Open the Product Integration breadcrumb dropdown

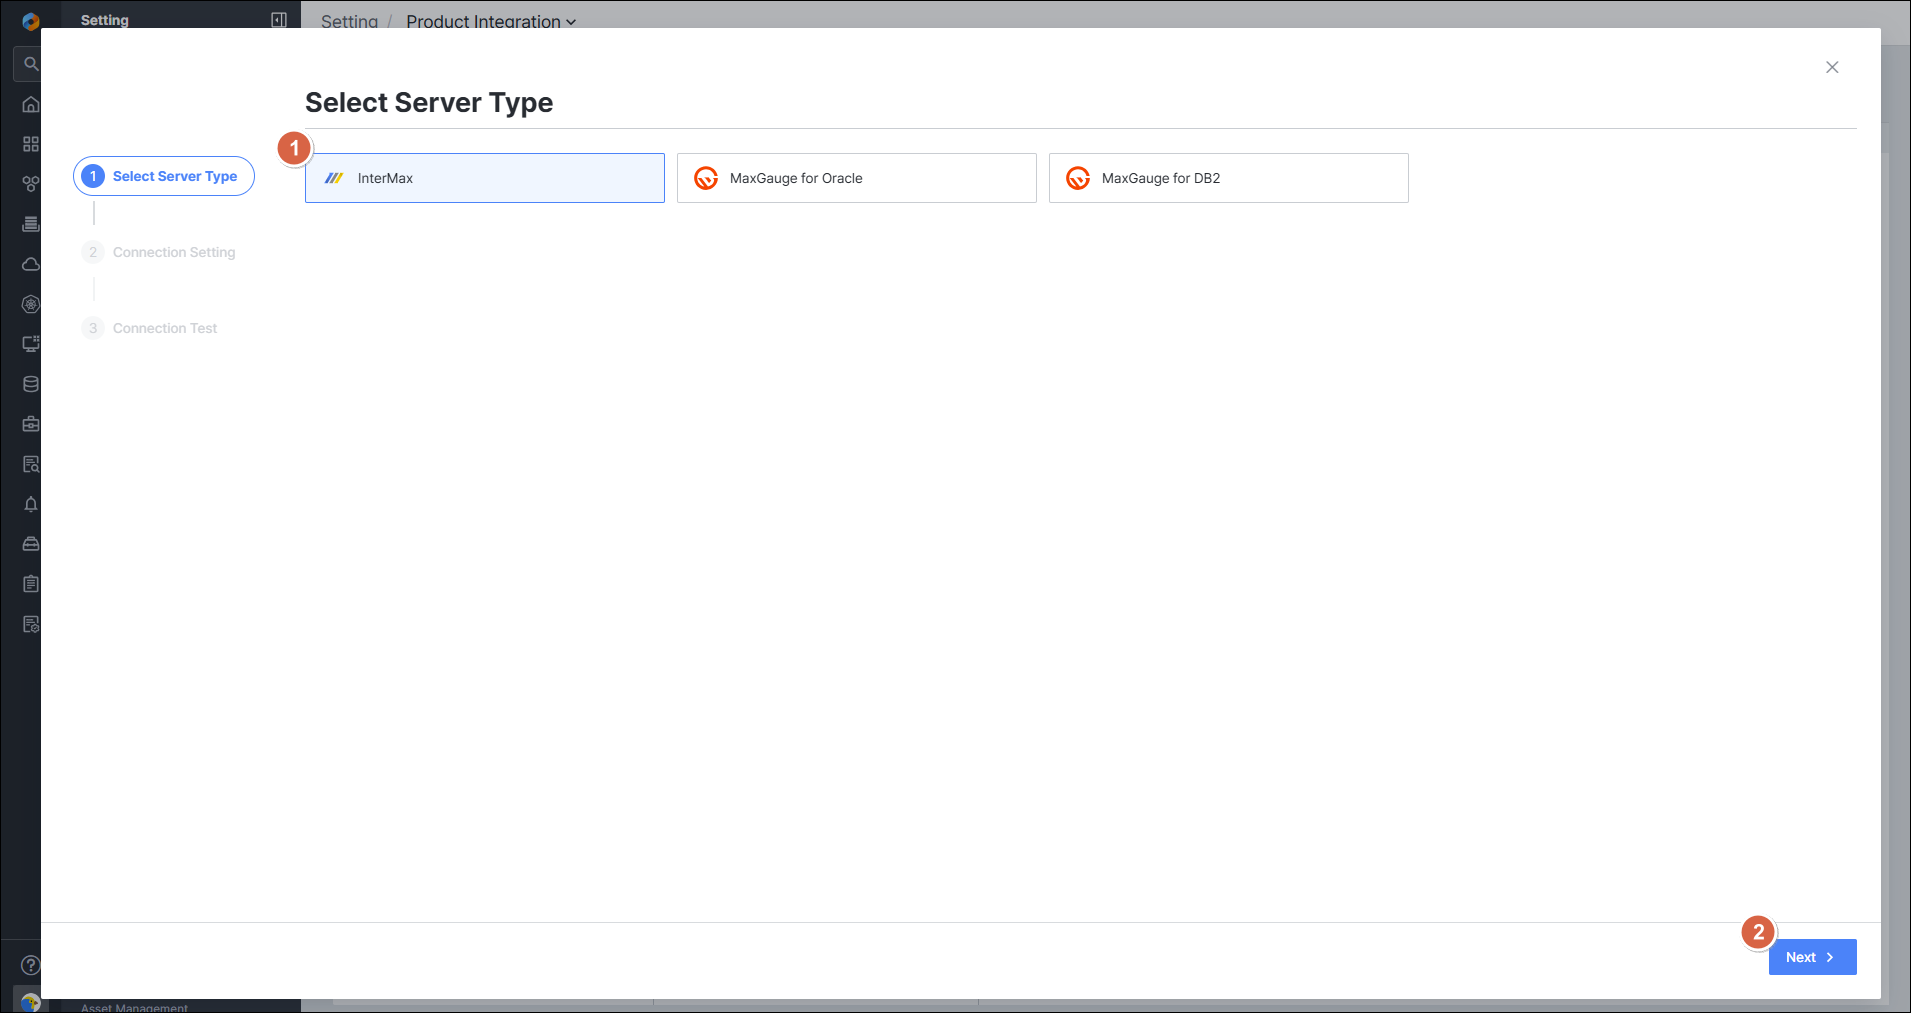click(x=491, y=21)
